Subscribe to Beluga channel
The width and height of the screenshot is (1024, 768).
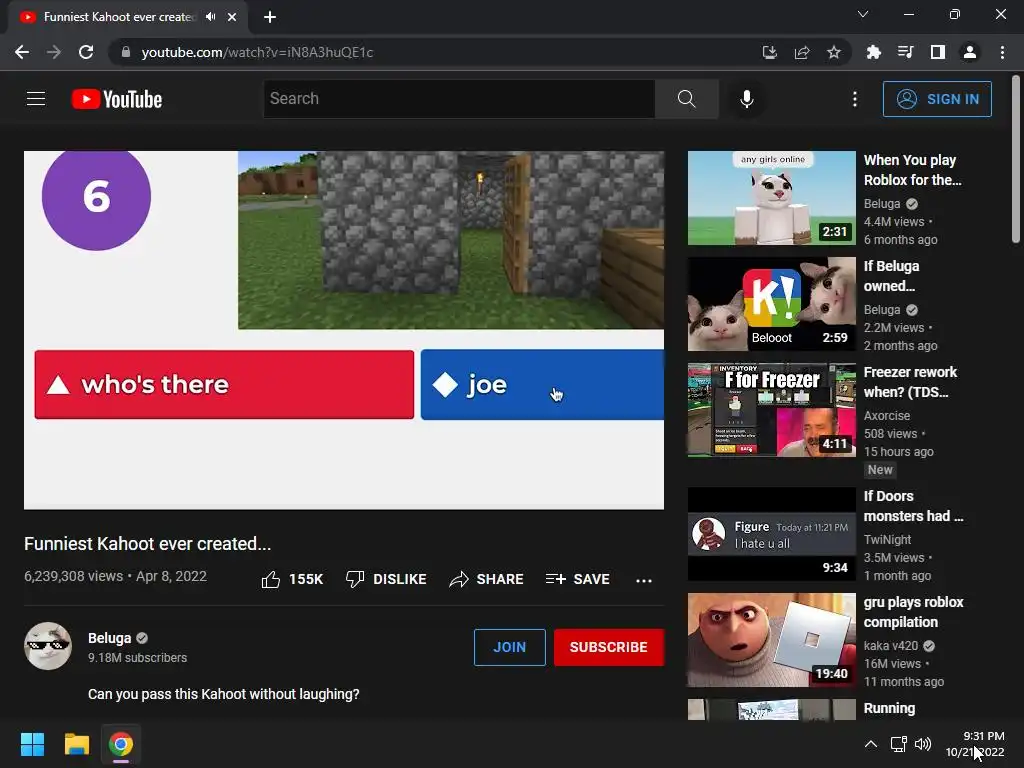(x=609, y=647)
